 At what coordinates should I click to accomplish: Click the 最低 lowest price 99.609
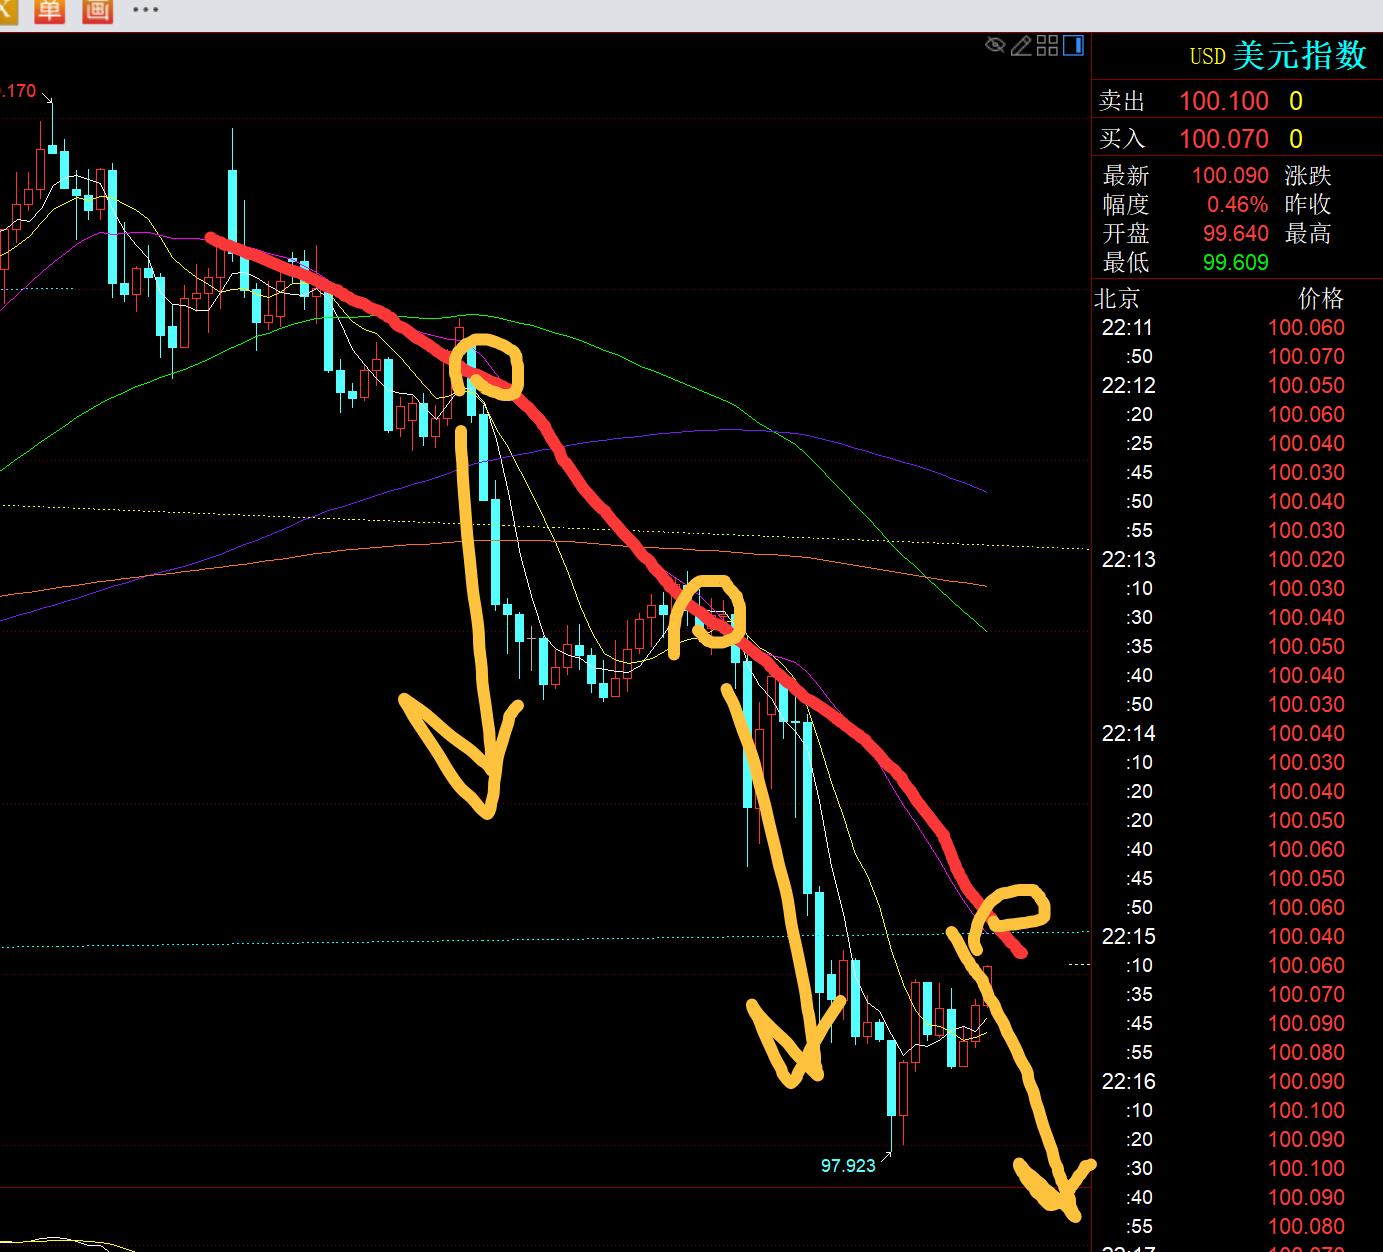[1235, 262]
